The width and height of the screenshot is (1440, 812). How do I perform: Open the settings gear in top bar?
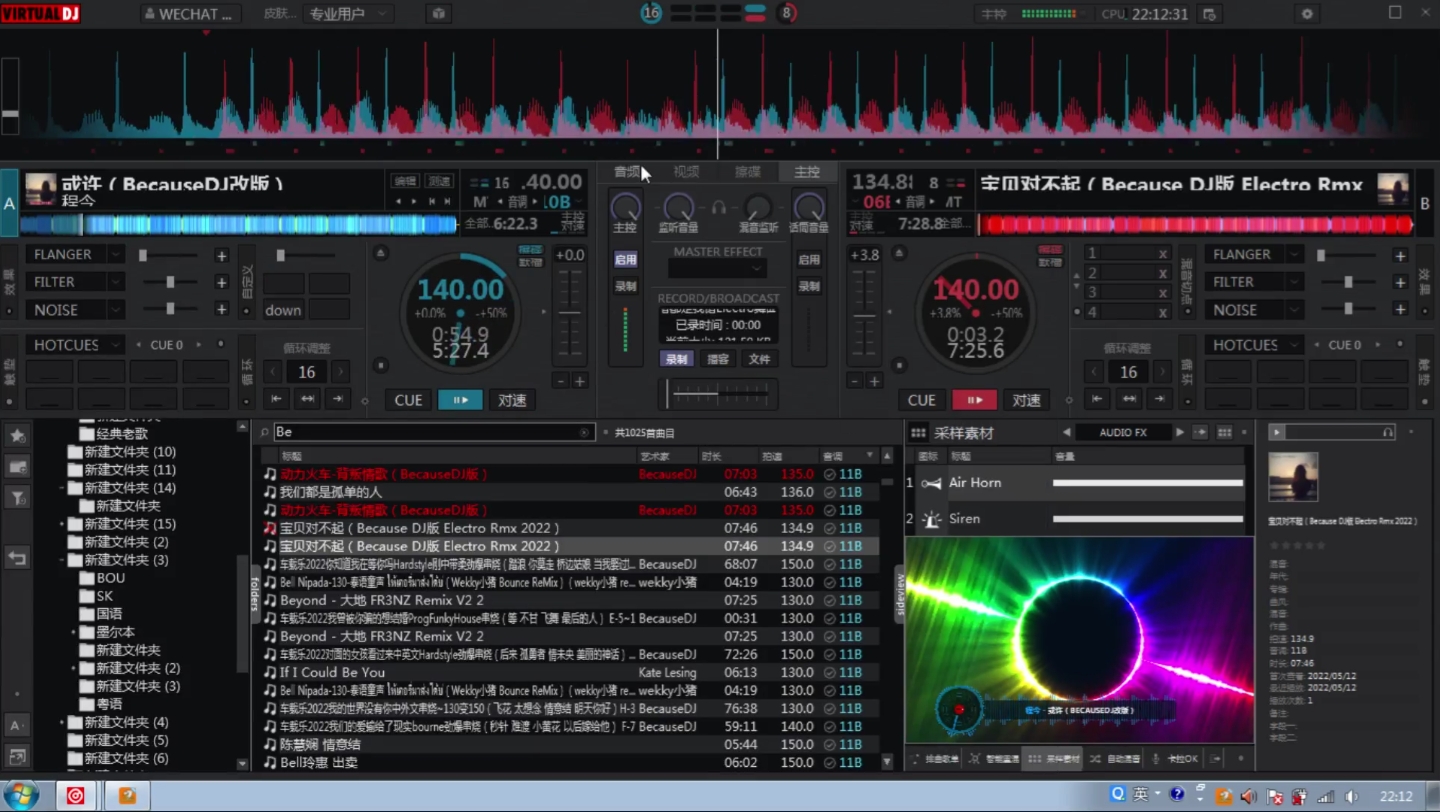point(1307,14)
